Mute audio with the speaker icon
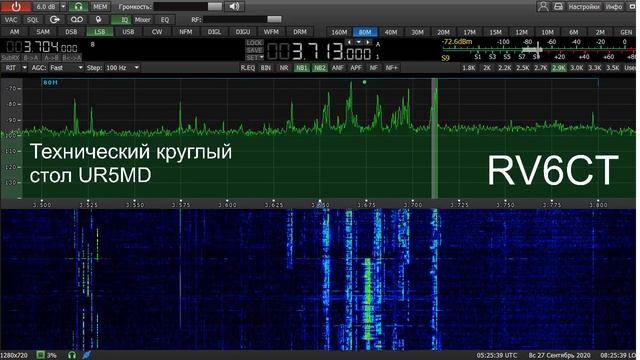The image size is (640, 360). click(234, 7)
